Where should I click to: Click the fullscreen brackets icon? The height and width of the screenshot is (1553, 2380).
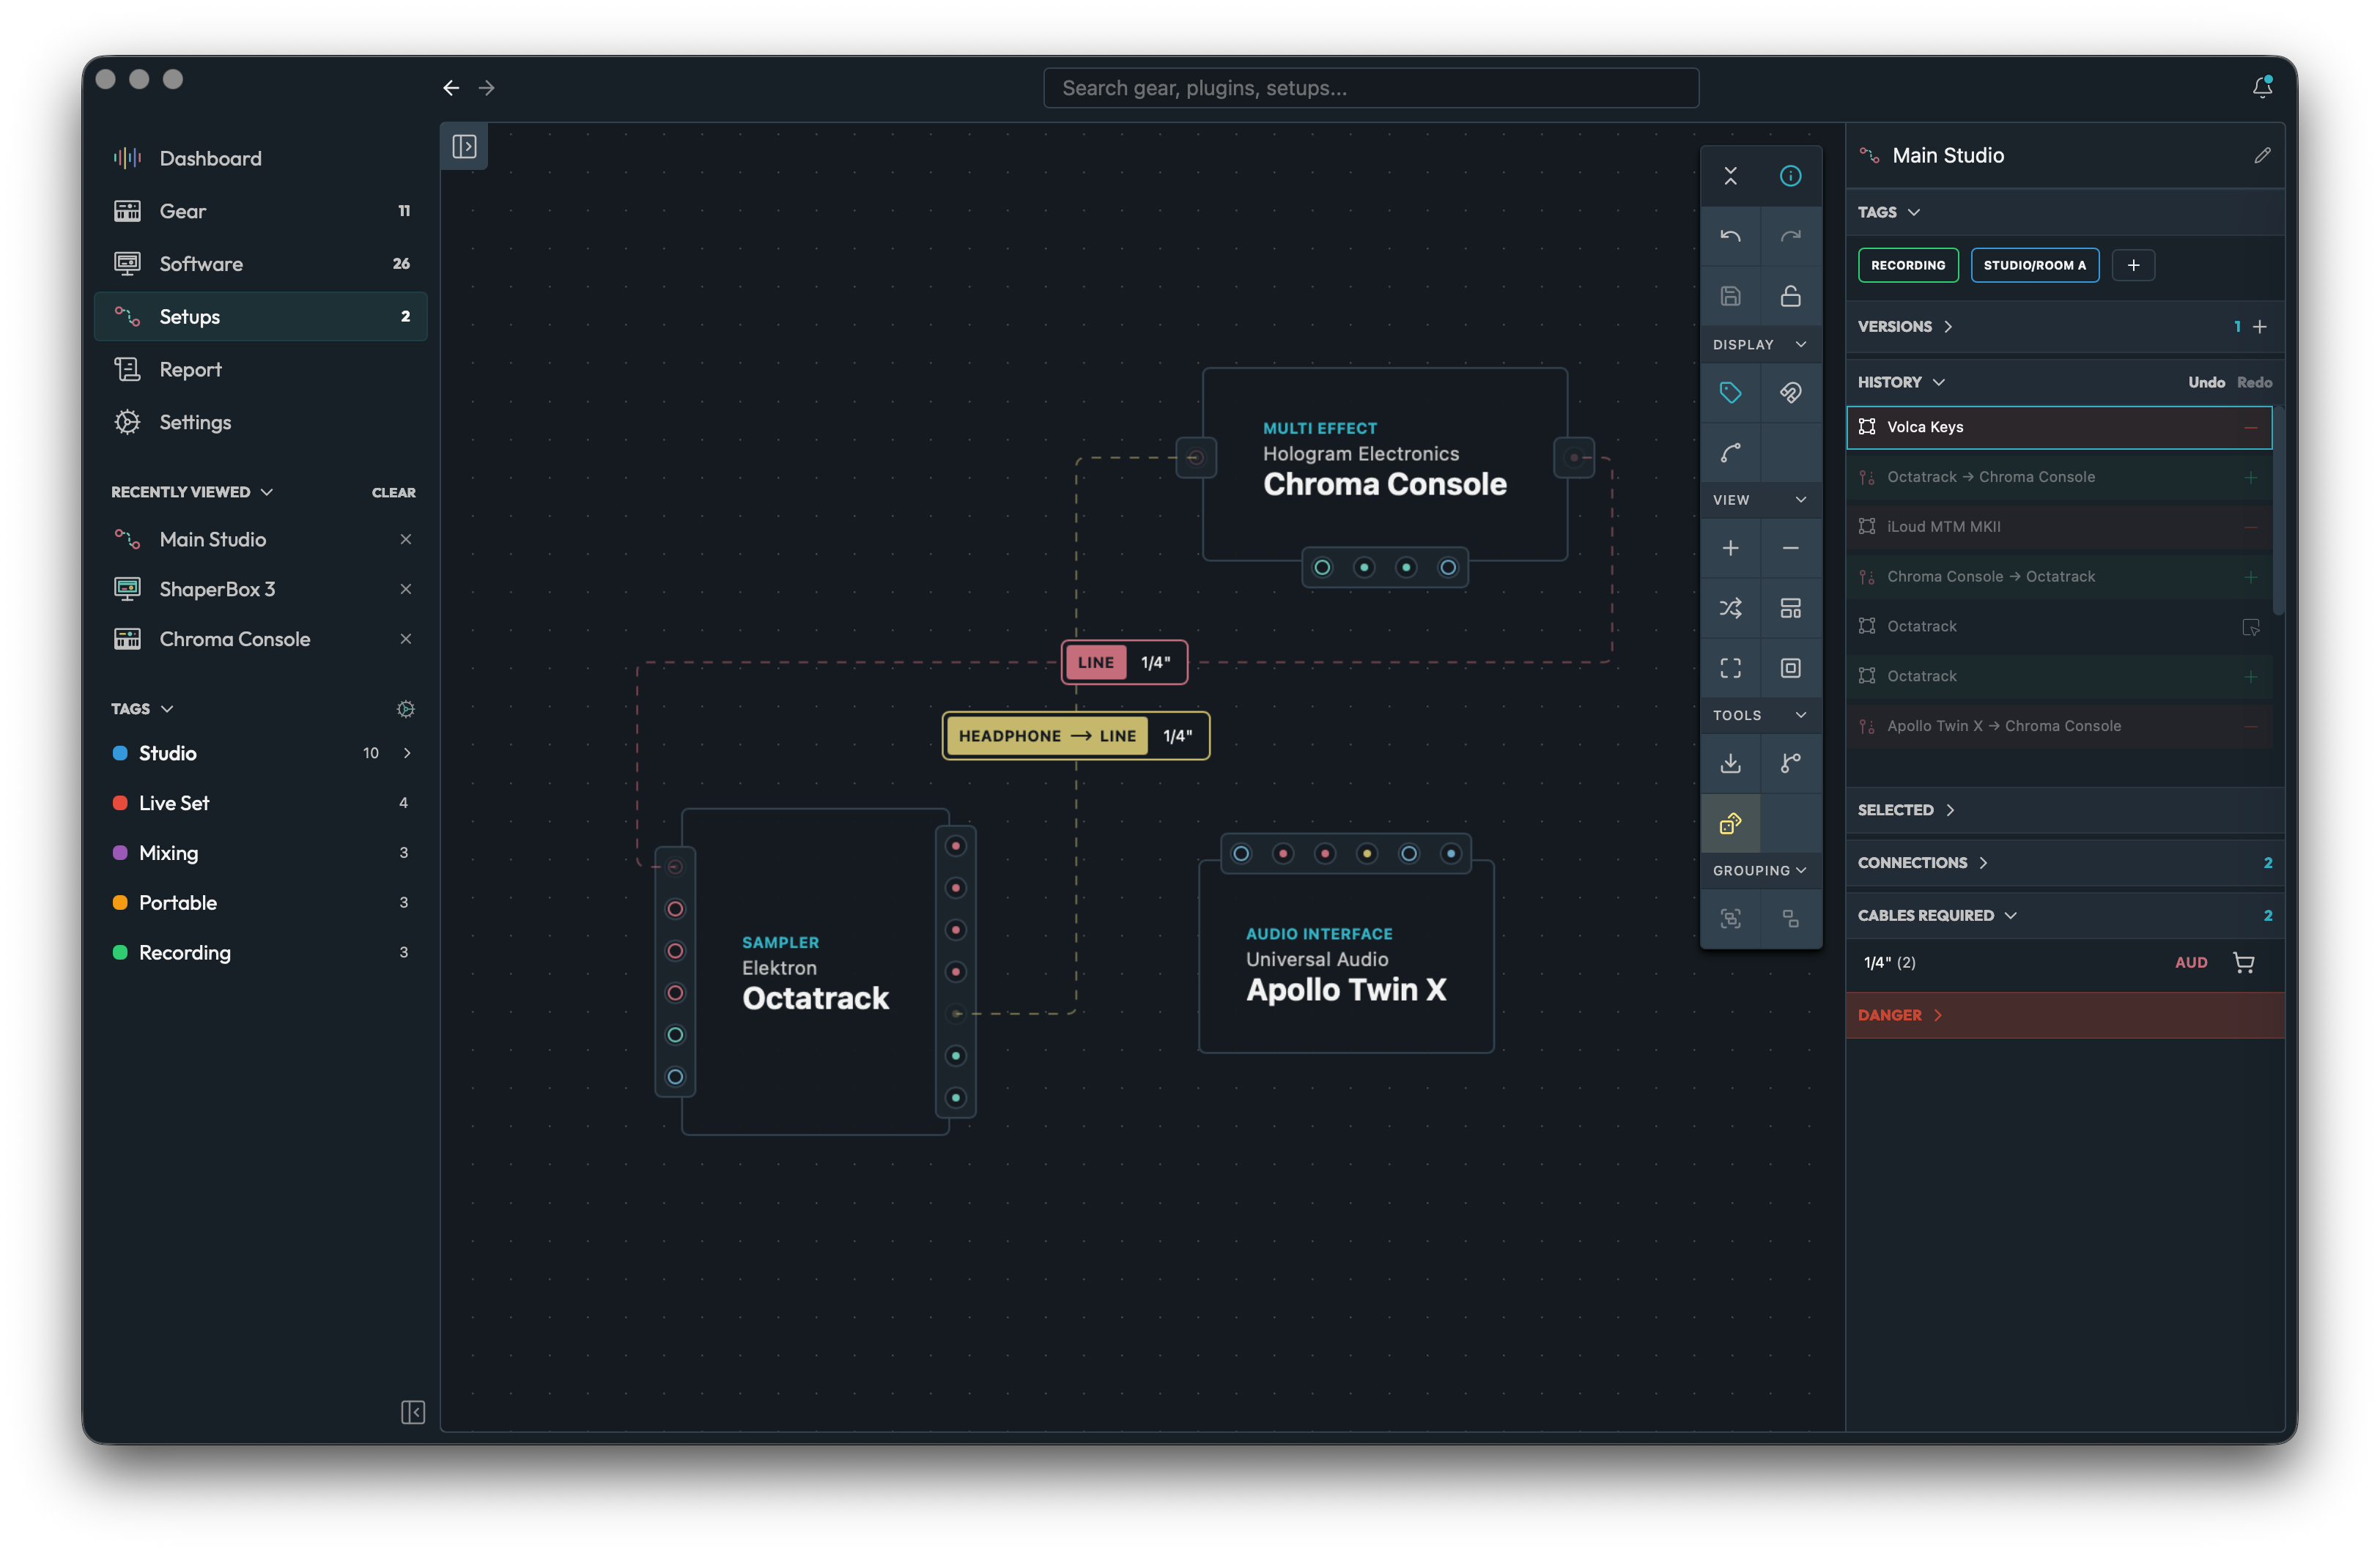(x=1730, y=668)
